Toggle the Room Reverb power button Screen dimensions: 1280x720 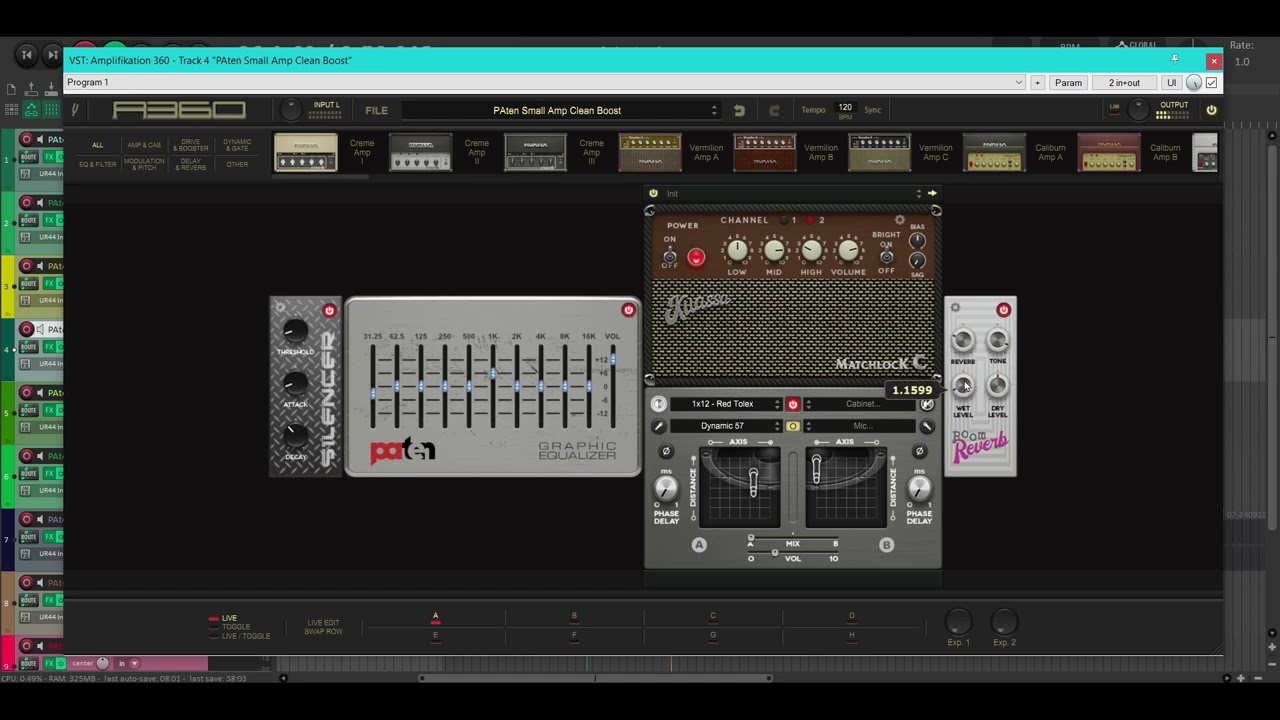1003,310
